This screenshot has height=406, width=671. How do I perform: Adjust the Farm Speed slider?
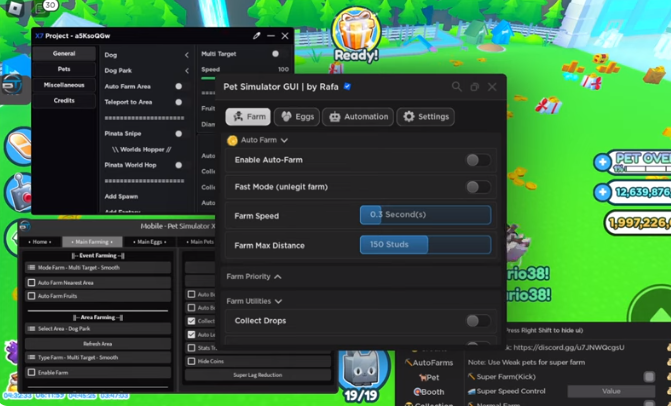tap(425, 215)
